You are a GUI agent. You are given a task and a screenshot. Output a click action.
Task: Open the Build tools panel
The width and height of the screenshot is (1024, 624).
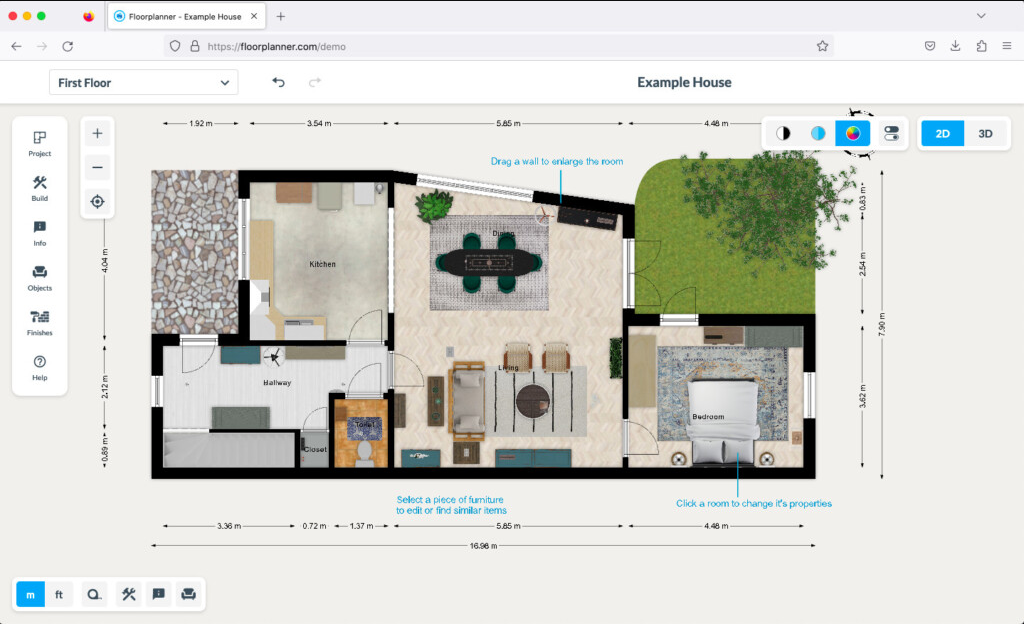click(39, 188)
